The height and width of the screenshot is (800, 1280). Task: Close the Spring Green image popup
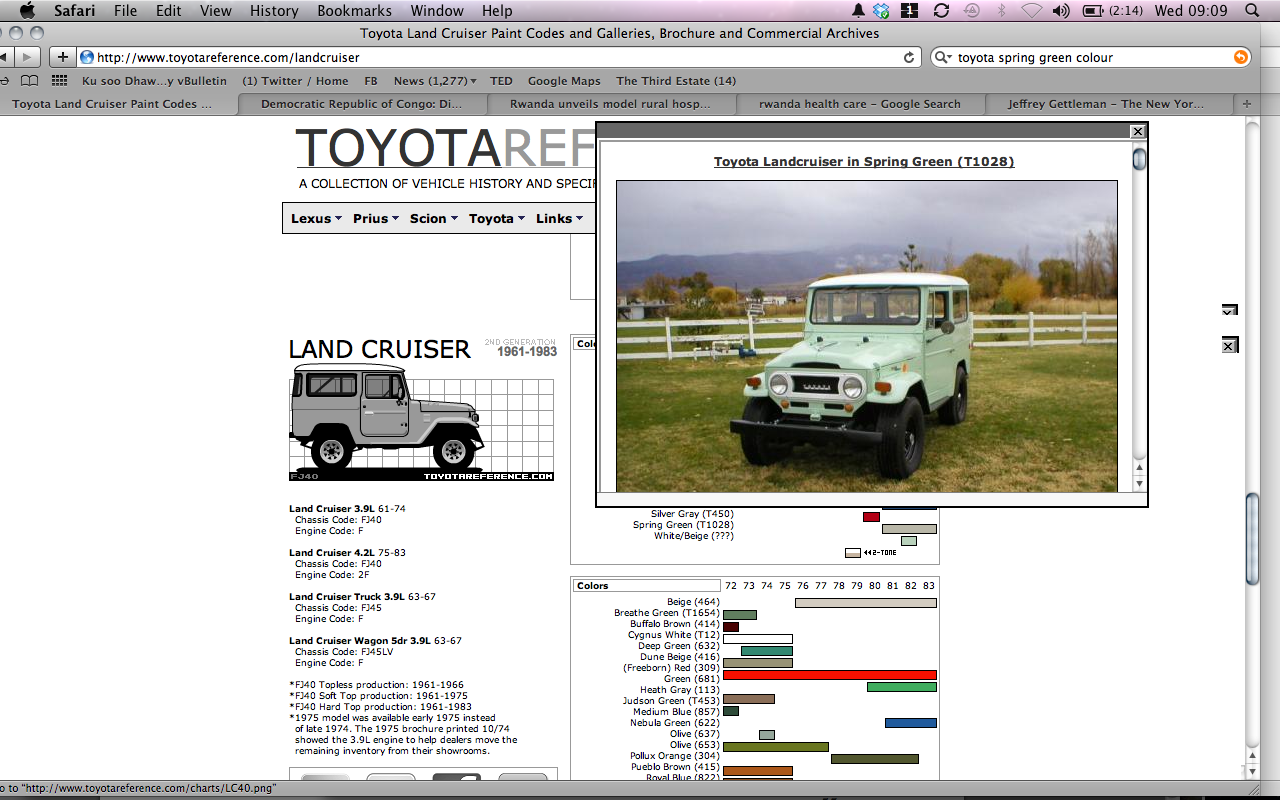pos(1137,131)
